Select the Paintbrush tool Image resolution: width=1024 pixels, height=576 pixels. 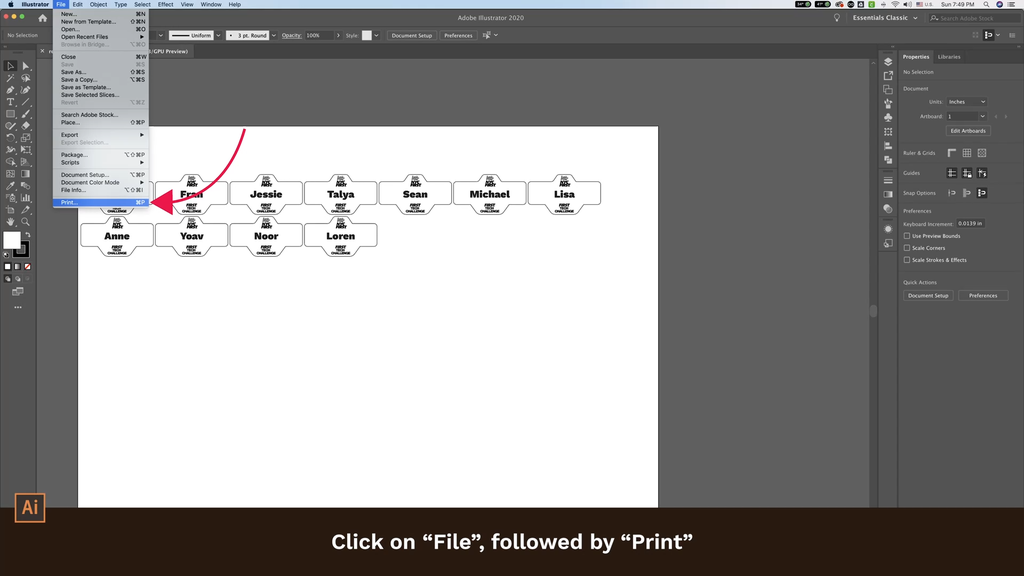click(x=25, y=115)
